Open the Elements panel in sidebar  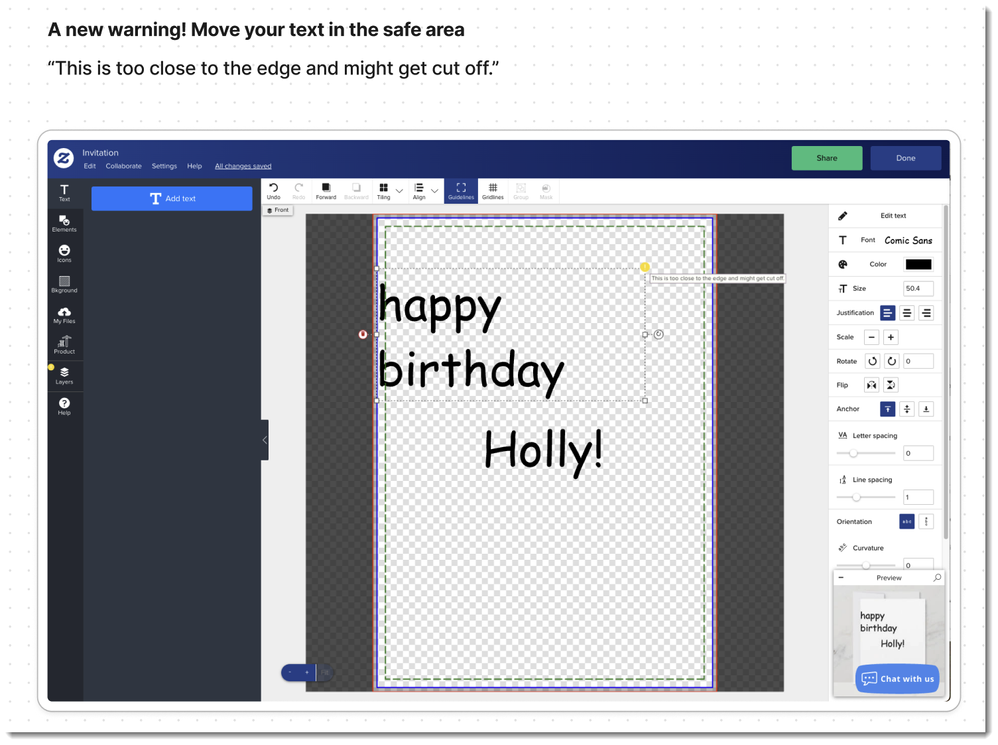pos(64,223)
